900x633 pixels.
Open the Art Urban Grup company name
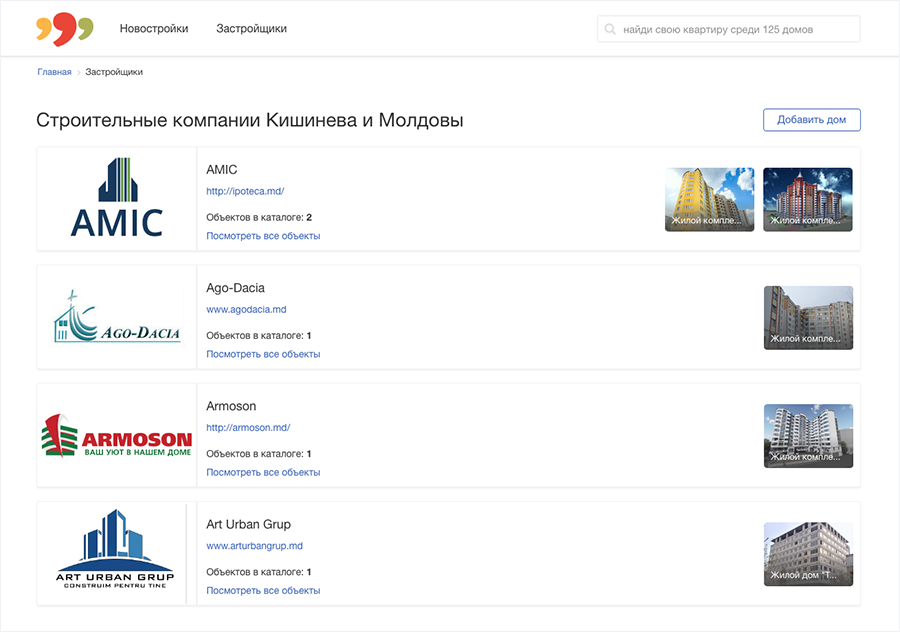pyautogui.click(x=249, y=525)
